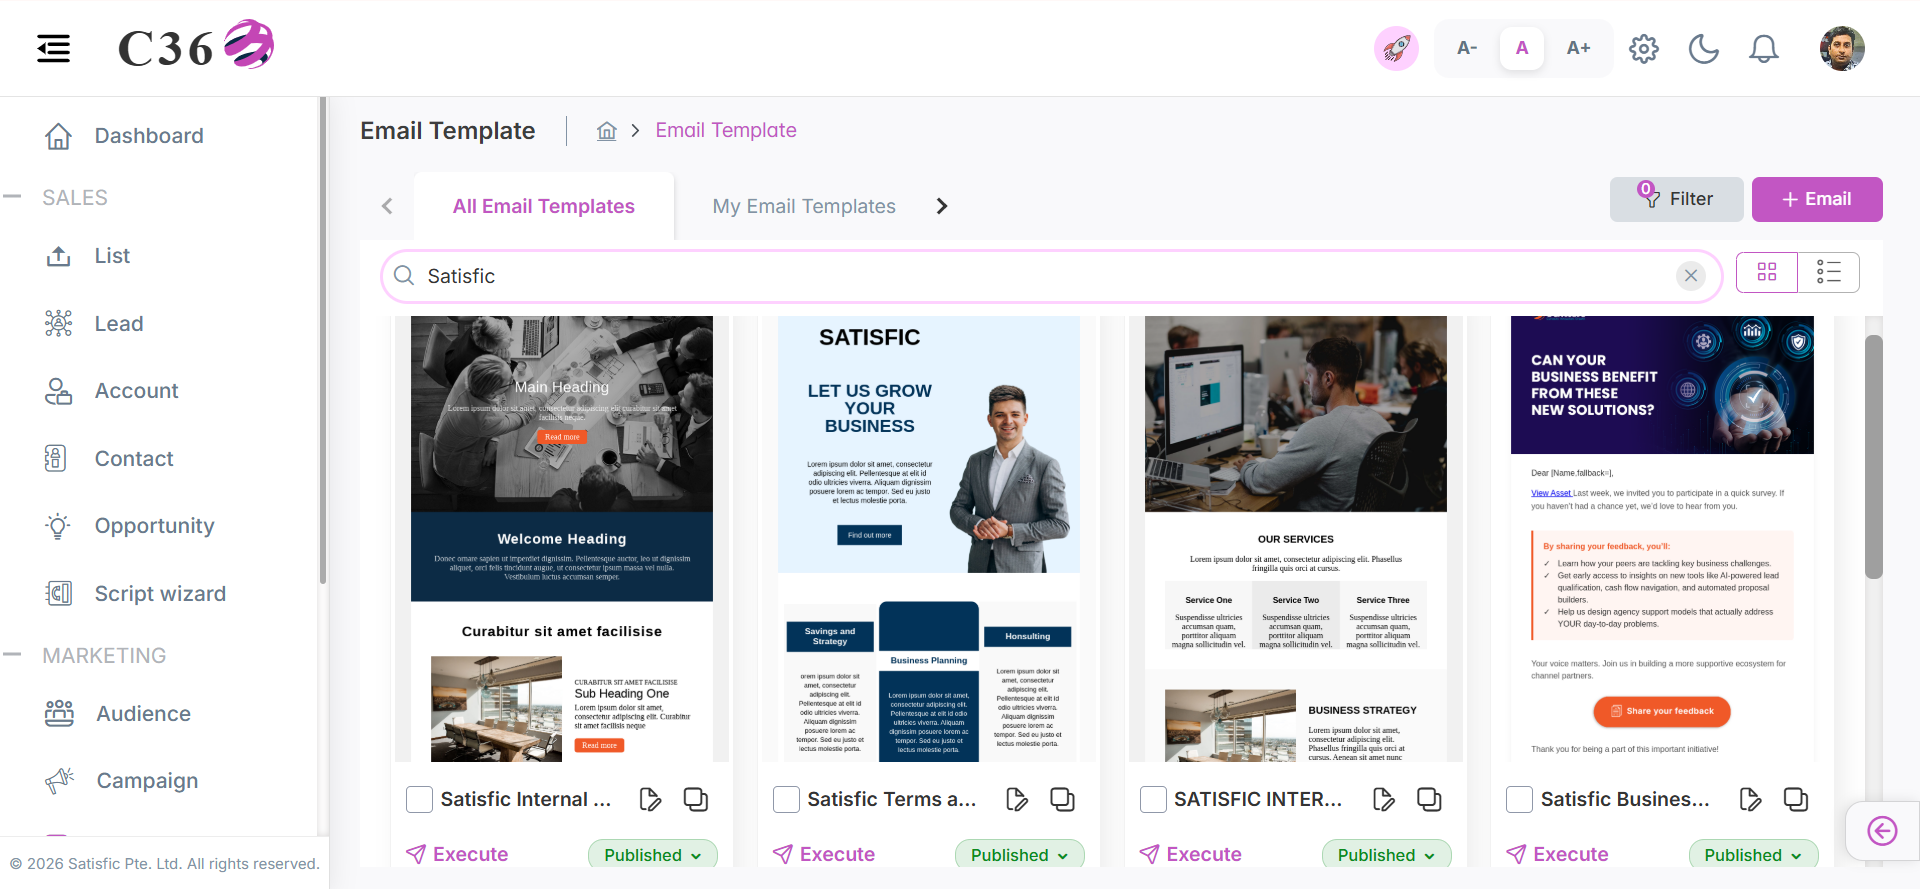The height and width of the screenshot is (889, 1920).
Task: Click the C36 logo
Action: click(x=196, y=46)
